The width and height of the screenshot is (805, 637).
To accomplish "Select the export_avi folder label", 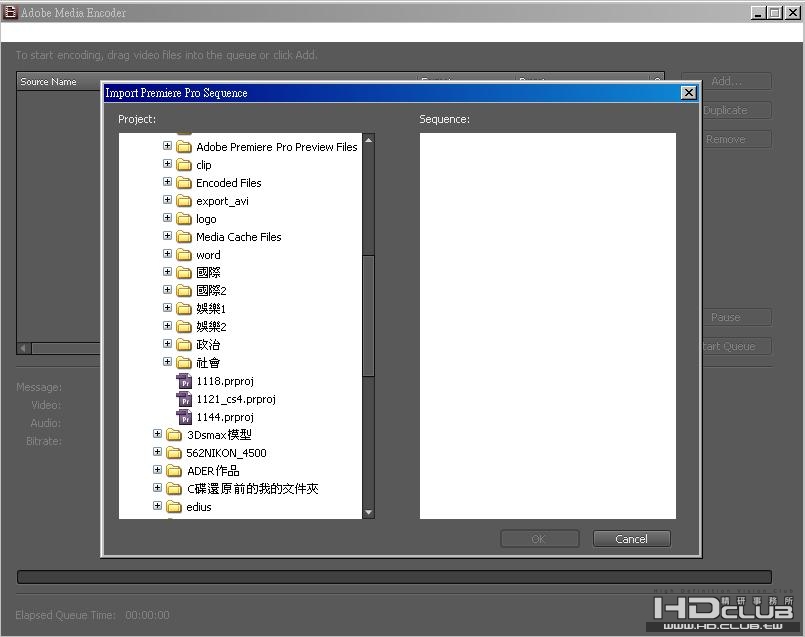I will (x=222, y=201).
